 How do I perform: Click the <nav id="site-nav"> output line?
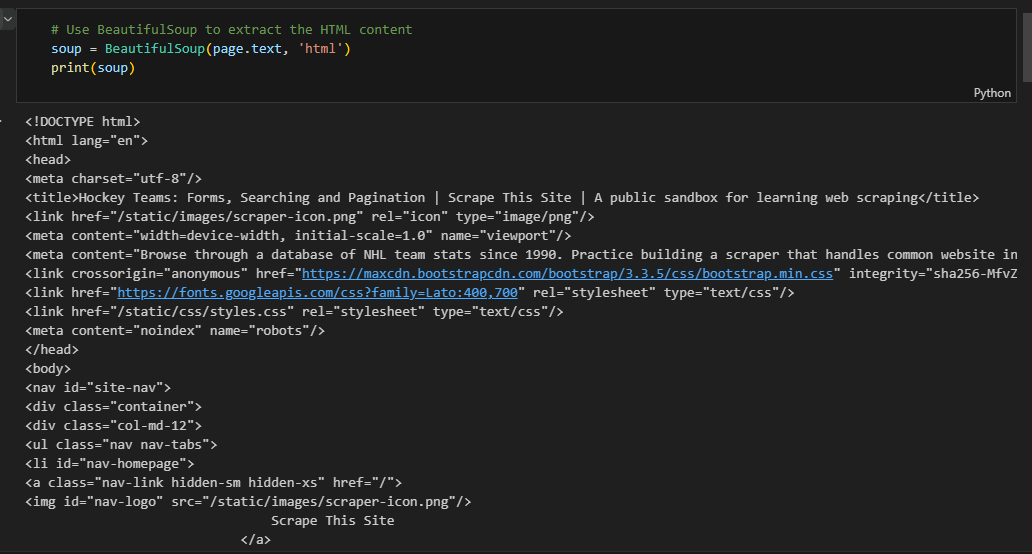click(98, 388)
